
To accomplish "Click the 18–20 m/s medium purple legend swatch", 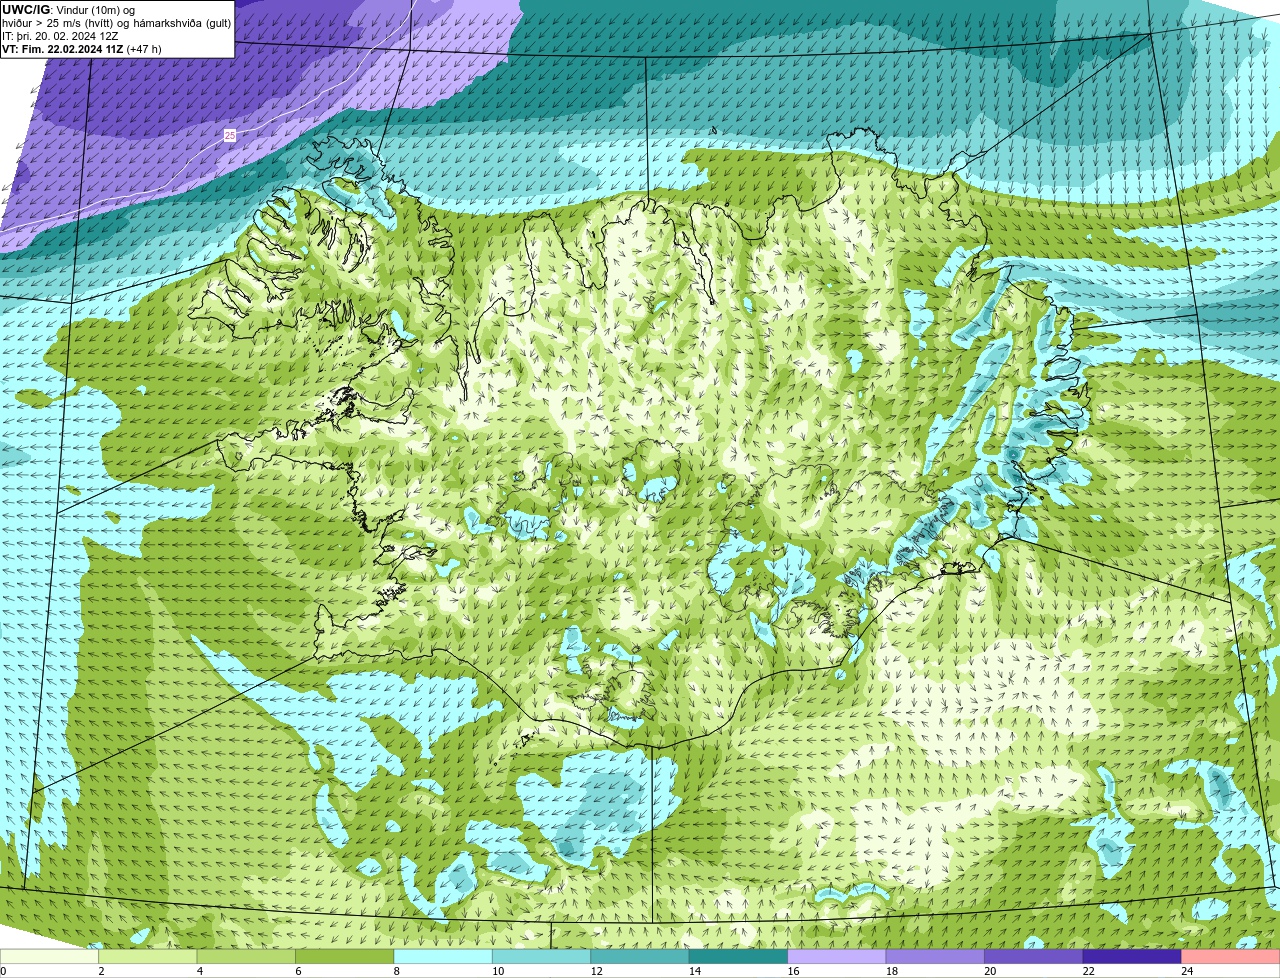I will click(x=935, y=956).
